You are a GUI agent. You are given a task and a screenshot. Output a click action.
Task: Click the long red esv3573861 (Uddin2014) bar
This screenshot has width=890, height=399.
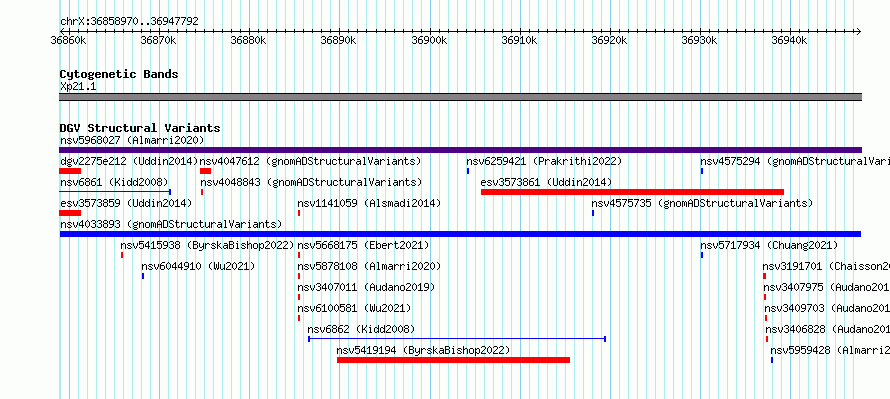(632, 192)
